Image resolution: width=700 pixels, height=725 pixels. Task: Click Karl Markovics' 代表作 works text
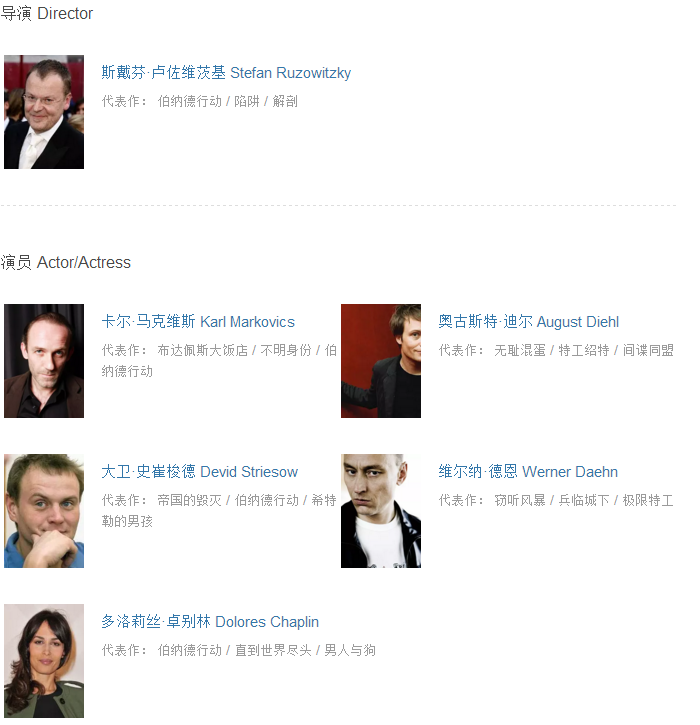pyautogui.click(x=219, y=361)
